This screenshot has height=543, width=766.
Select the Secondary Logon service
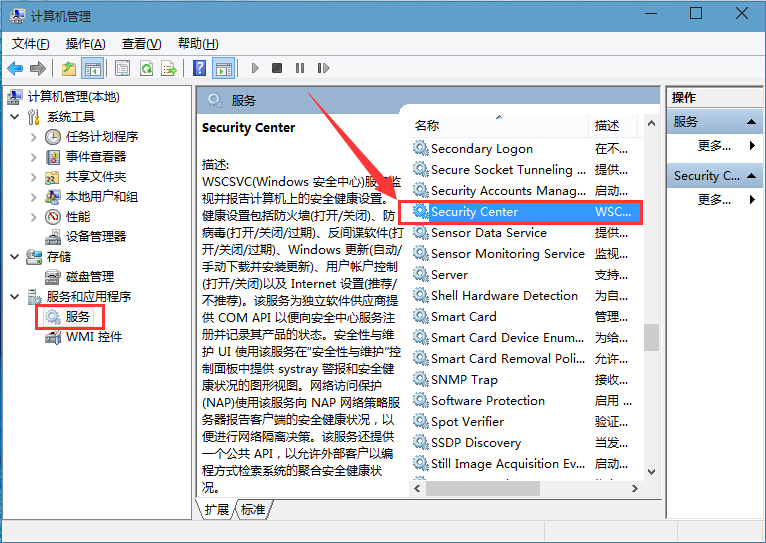(x=526, y=148)
